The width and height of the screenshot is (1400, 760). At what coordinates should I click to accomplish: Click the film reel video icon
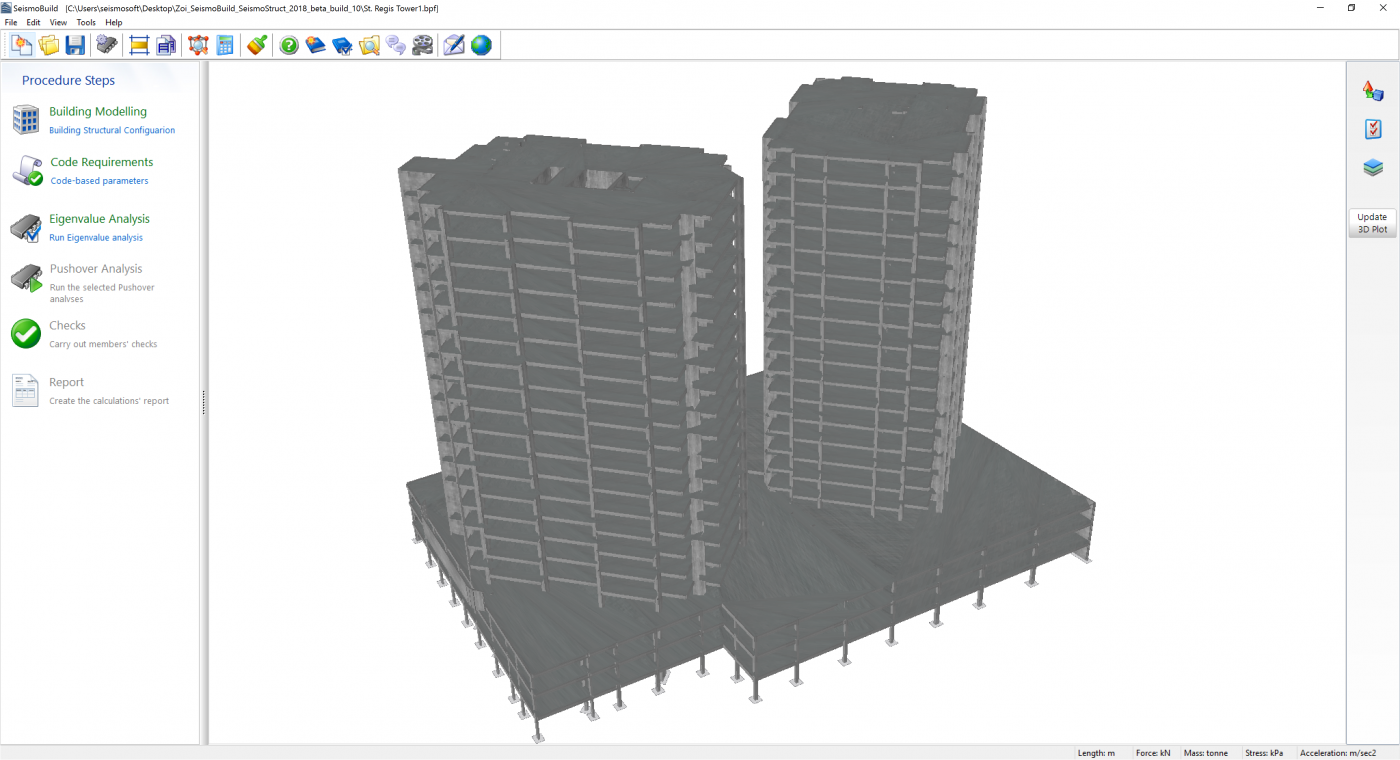click(x=423, y=45)
